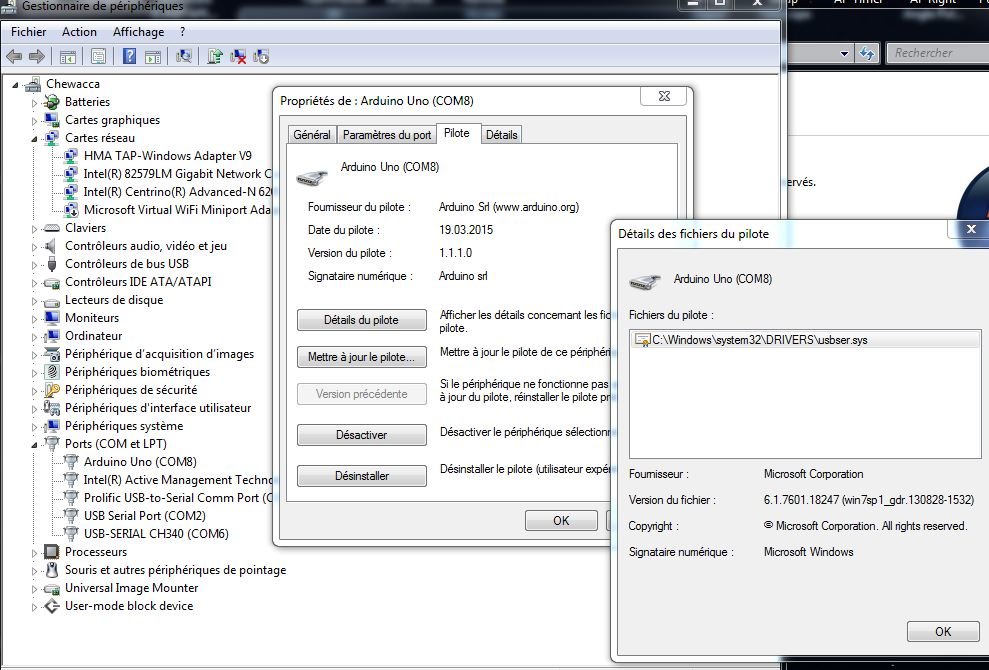Image resolution: width=989 pixels, height=670 pixels.
Task: Click the Rechercher search field
Action: click(938, 54)
